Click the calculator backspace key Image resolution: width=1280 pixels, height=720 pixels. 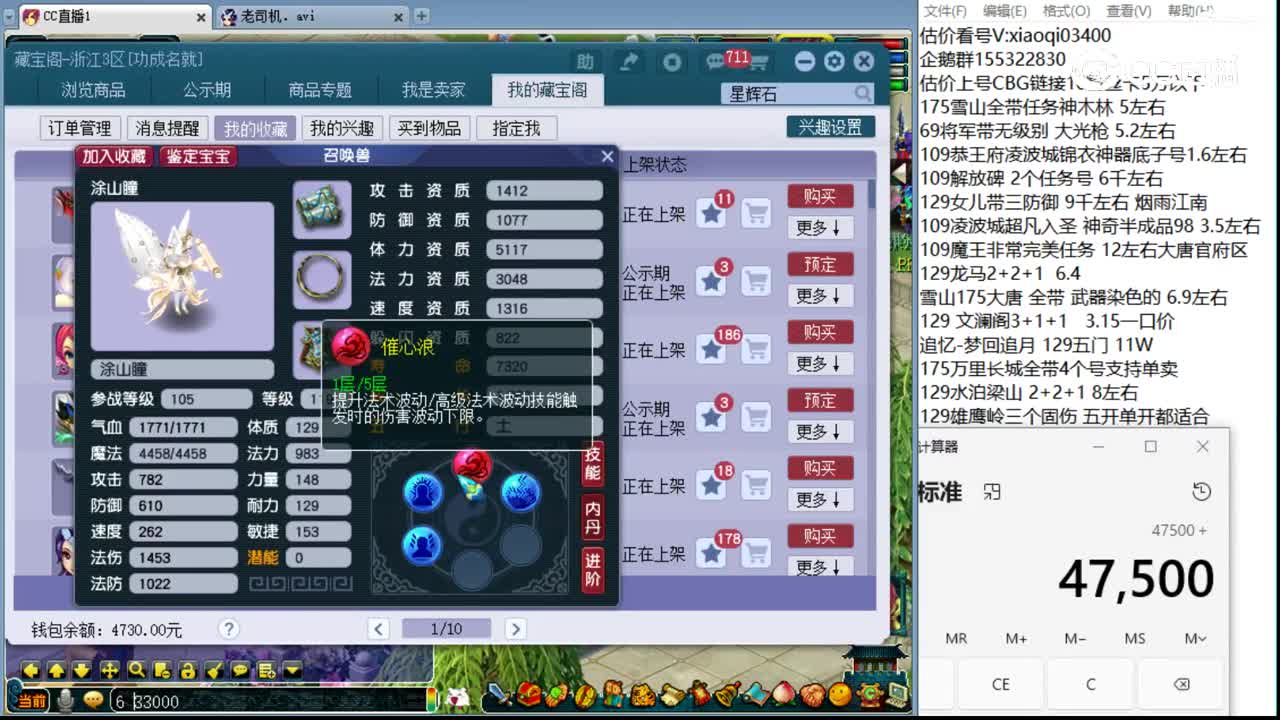pyautogui.click(x=1181, y=684)
